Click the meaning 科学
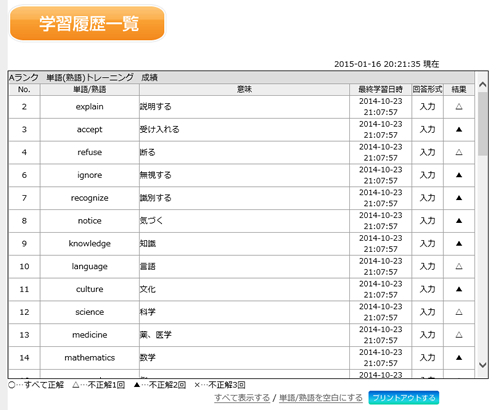The height and width of the screenshot is (410, 500). click(x=148, y=312)
